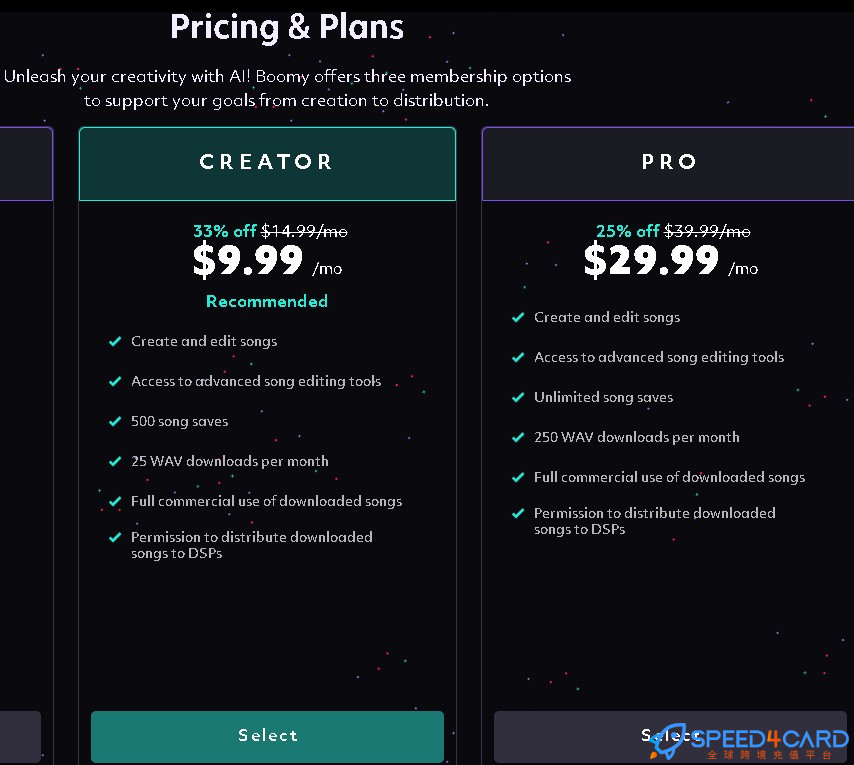Click the '33% off' discount text

(x=225, y=231)
